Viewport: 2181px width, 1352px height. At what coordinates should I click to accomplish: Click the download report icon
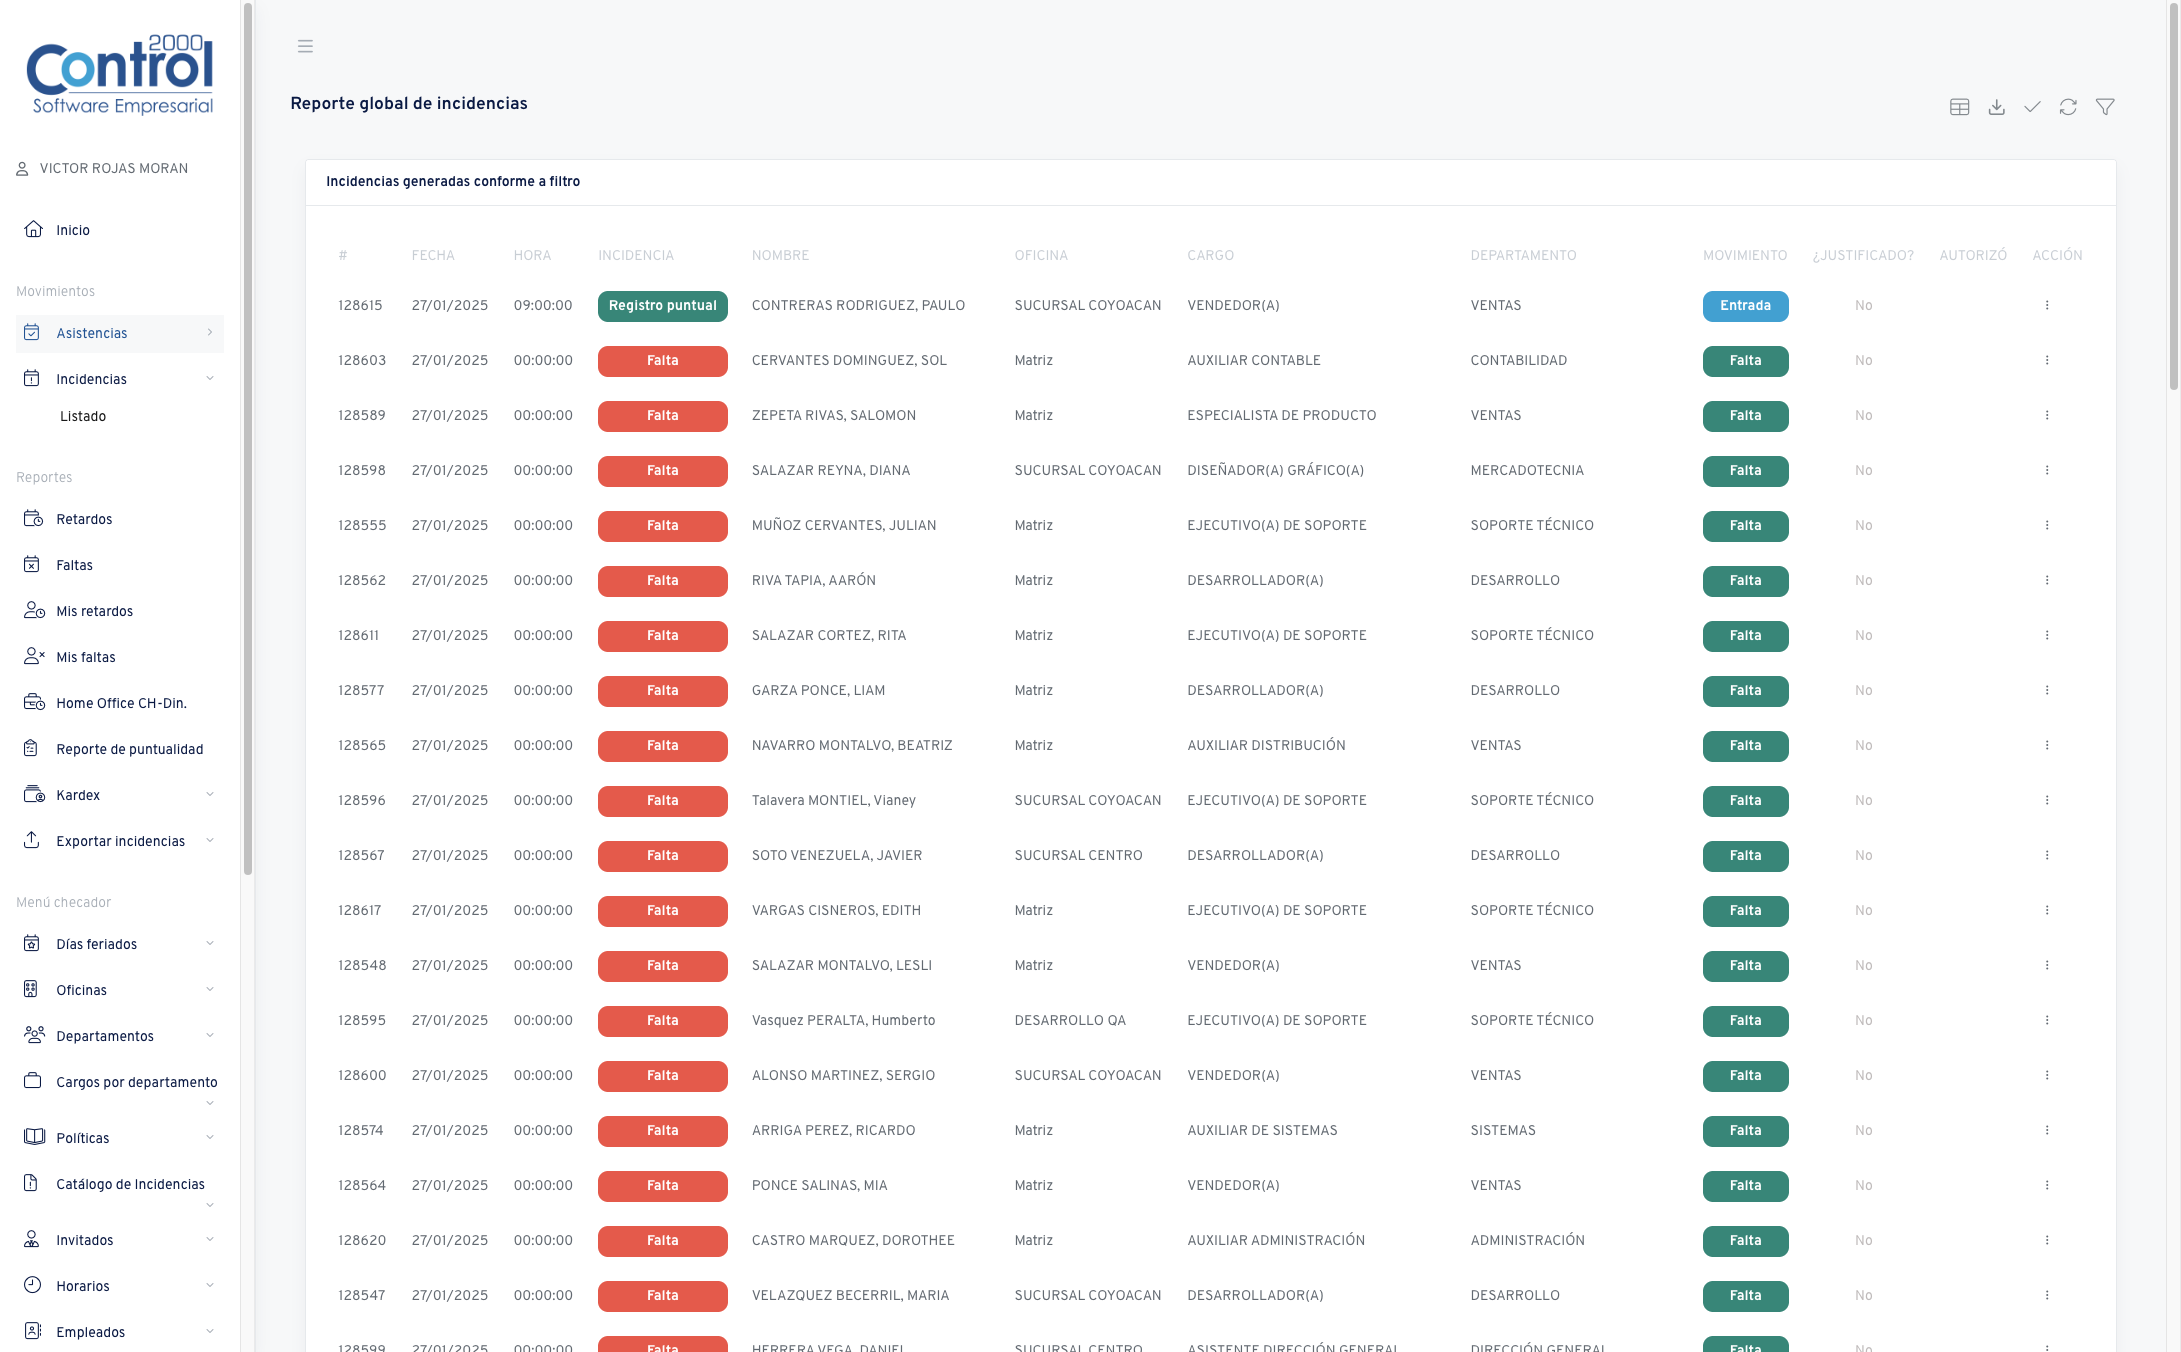1996,107
